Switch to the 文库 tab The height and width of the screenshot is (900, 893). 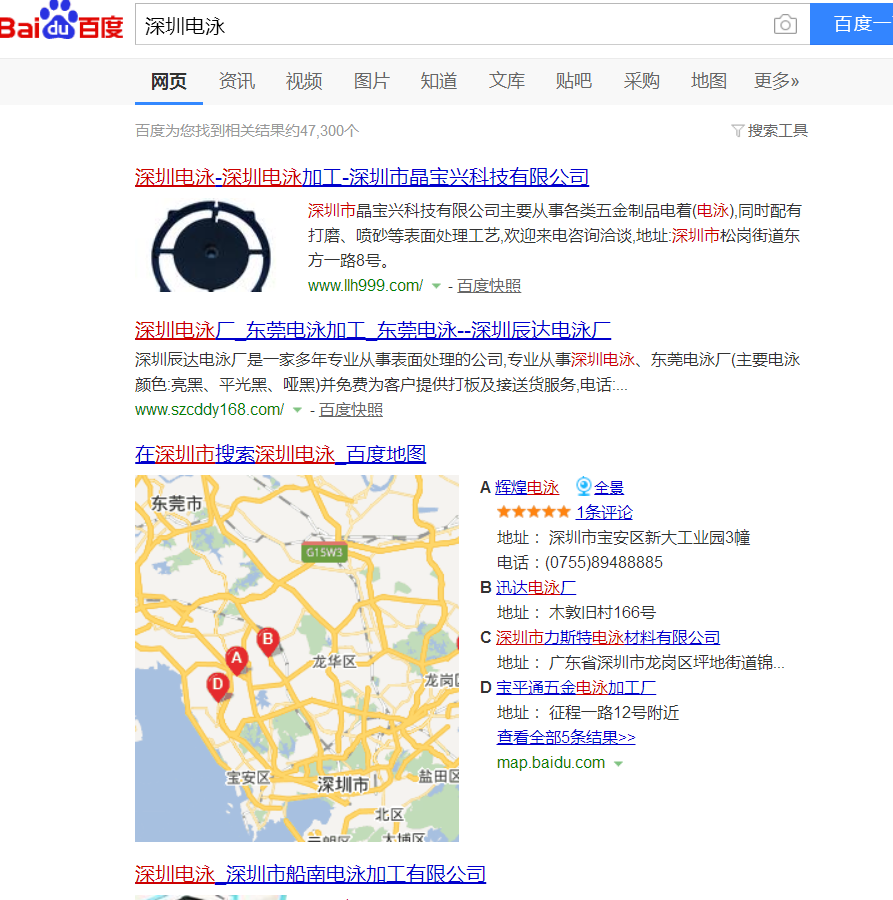pos(507,81)
